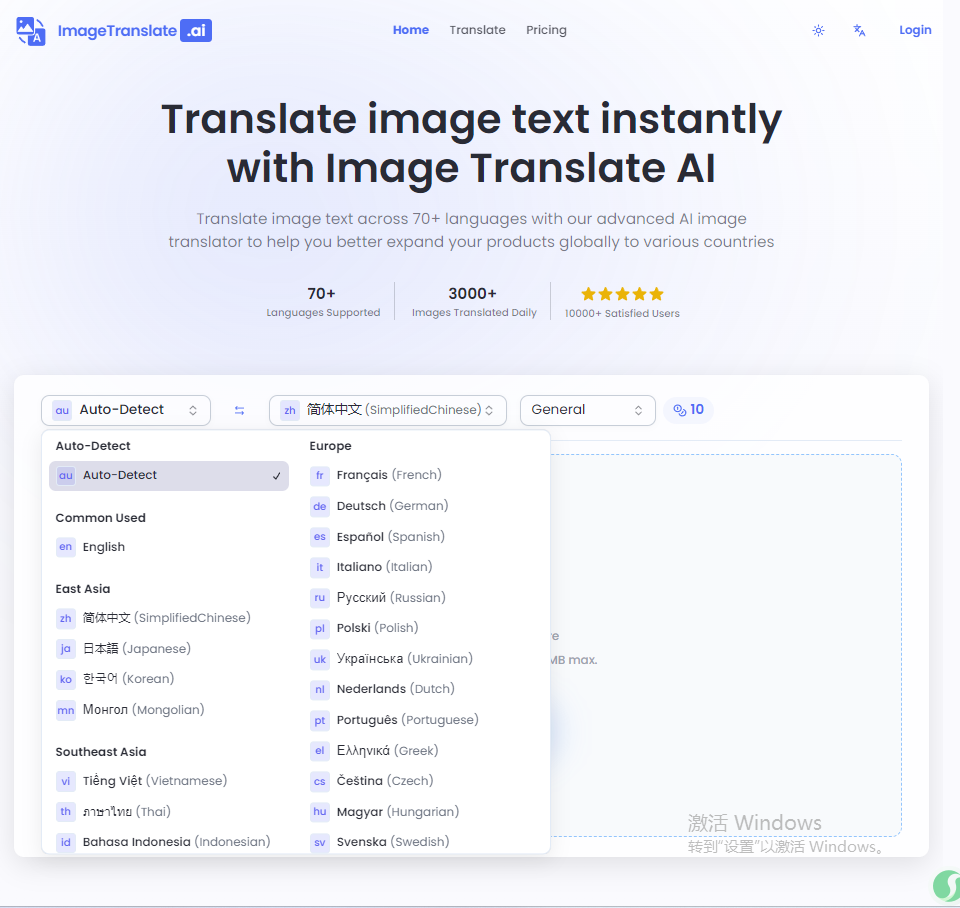Select the checked Auto-Detect option

pyautogui.click(x=168, y=476)
